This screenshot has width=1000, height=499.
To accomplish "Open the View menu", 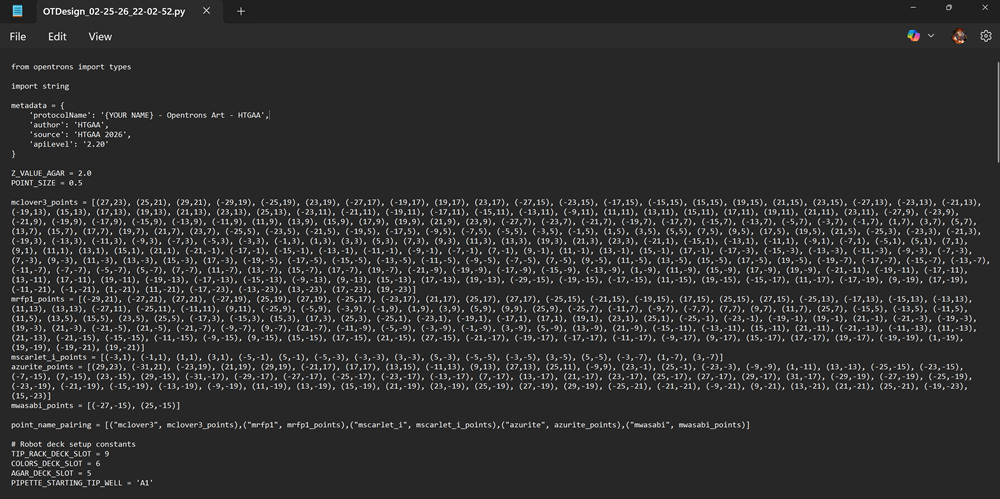I will click(100, 36).
